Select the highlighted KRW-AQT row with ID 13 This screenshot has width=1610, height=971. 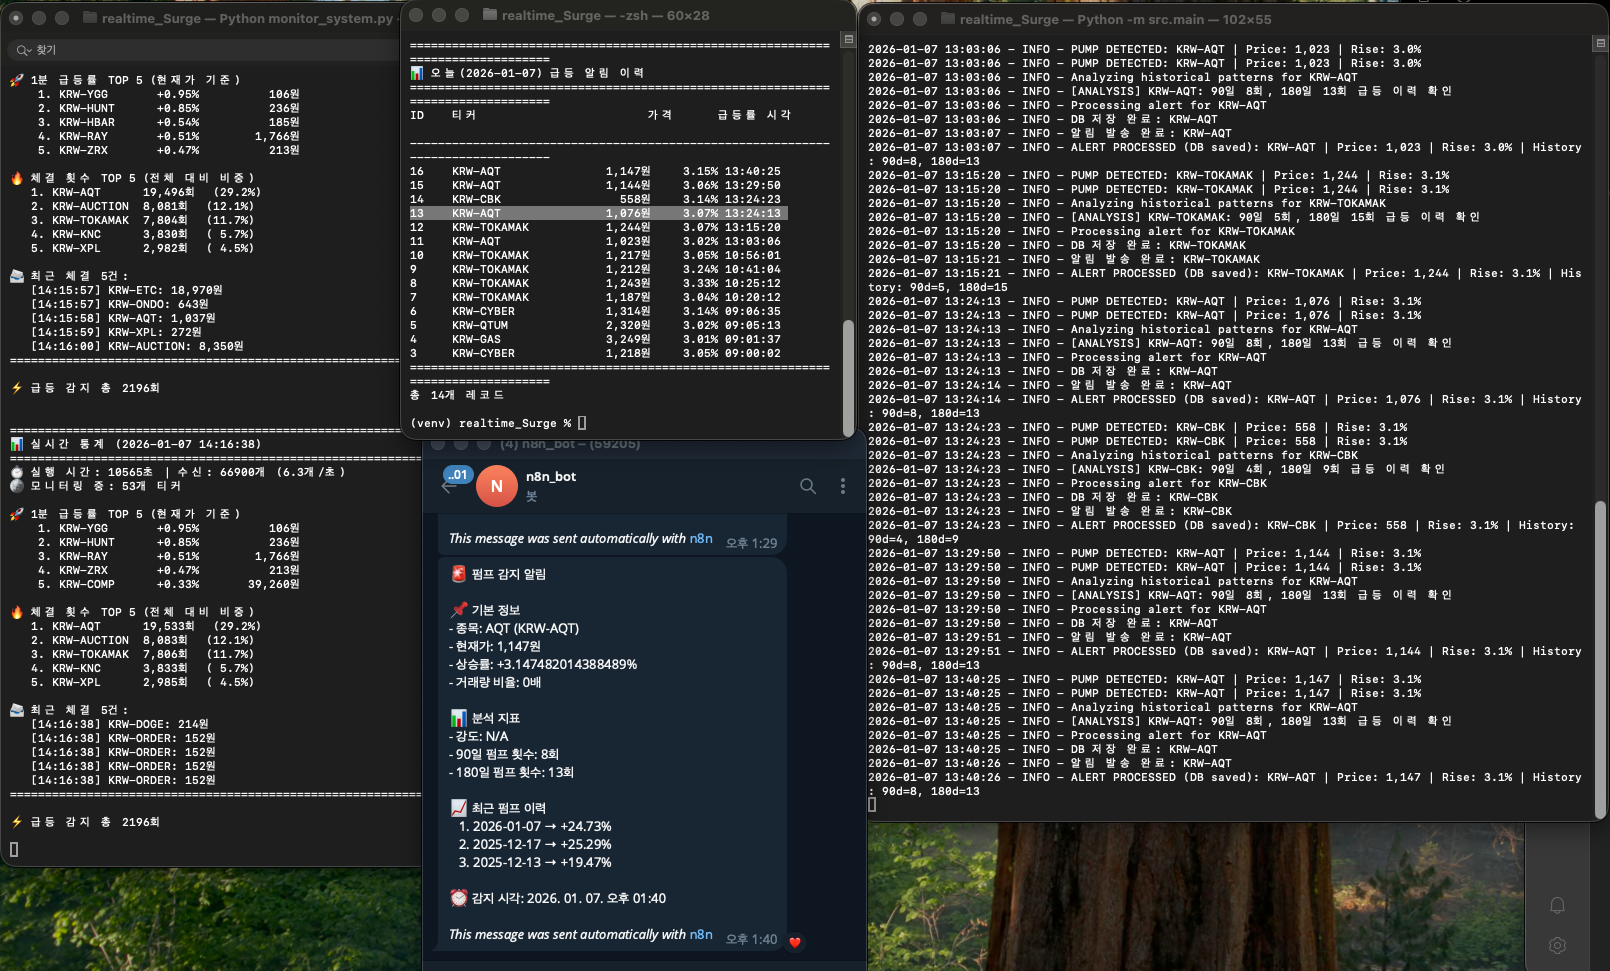point(598,213)
